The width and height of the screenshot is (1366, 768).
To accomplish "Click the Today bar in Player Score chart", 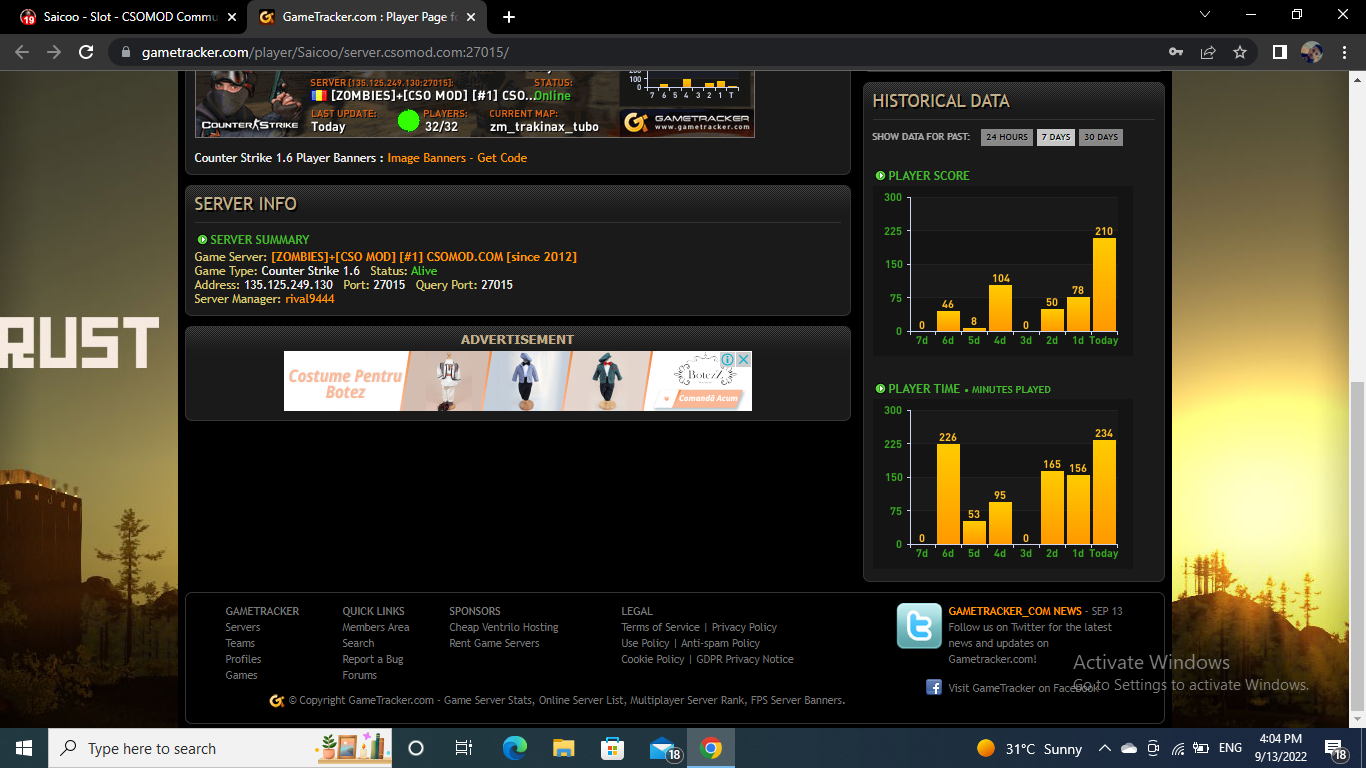I will 1104,284.
